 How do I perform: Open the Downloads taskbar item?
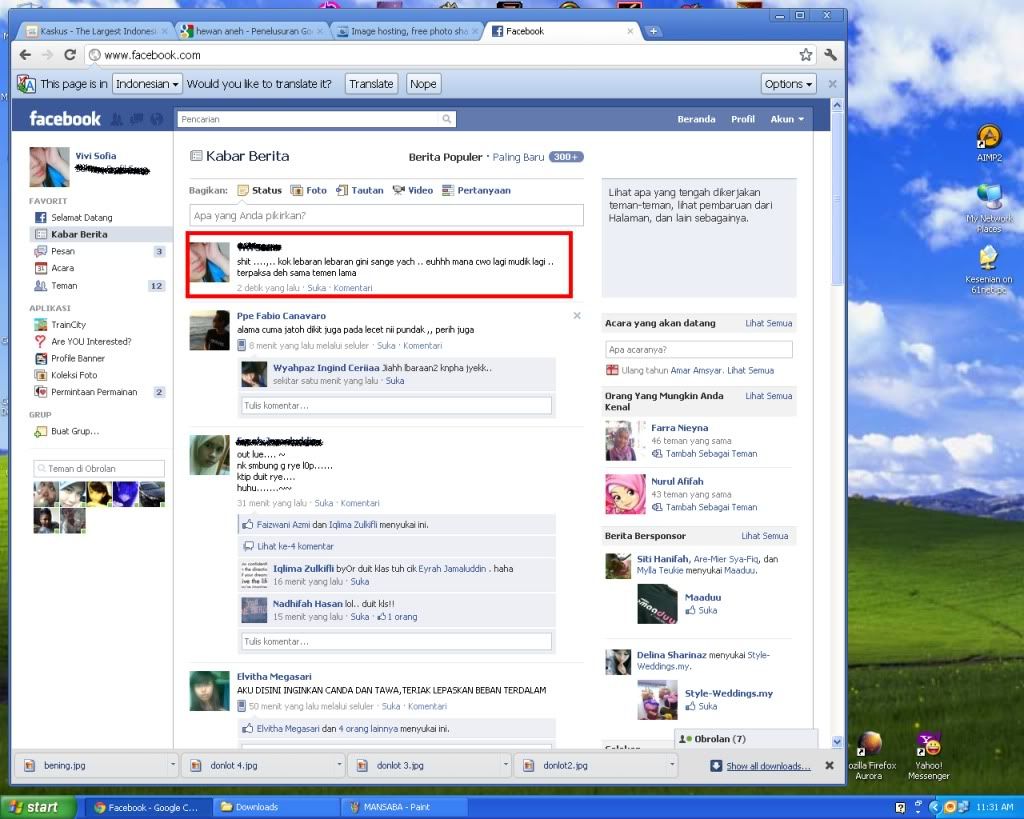(276, 807)
